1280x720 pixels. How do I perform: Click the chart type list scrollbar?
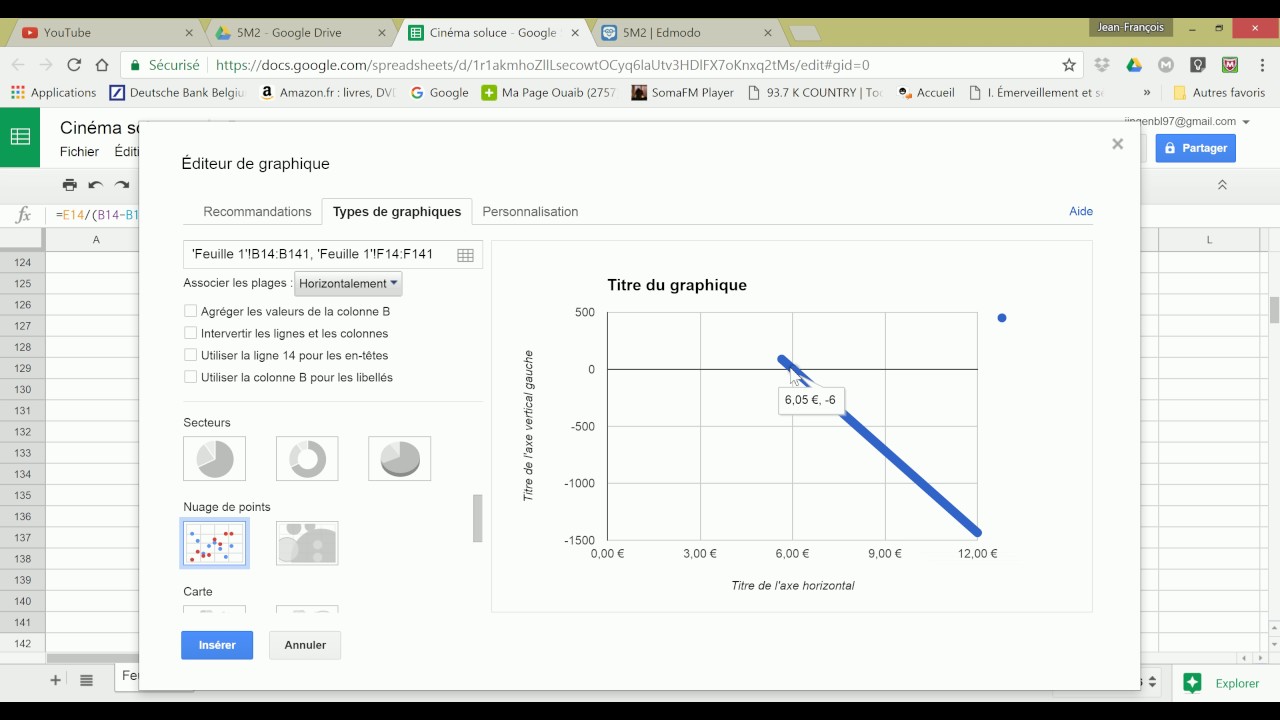(x=478, y=518)
